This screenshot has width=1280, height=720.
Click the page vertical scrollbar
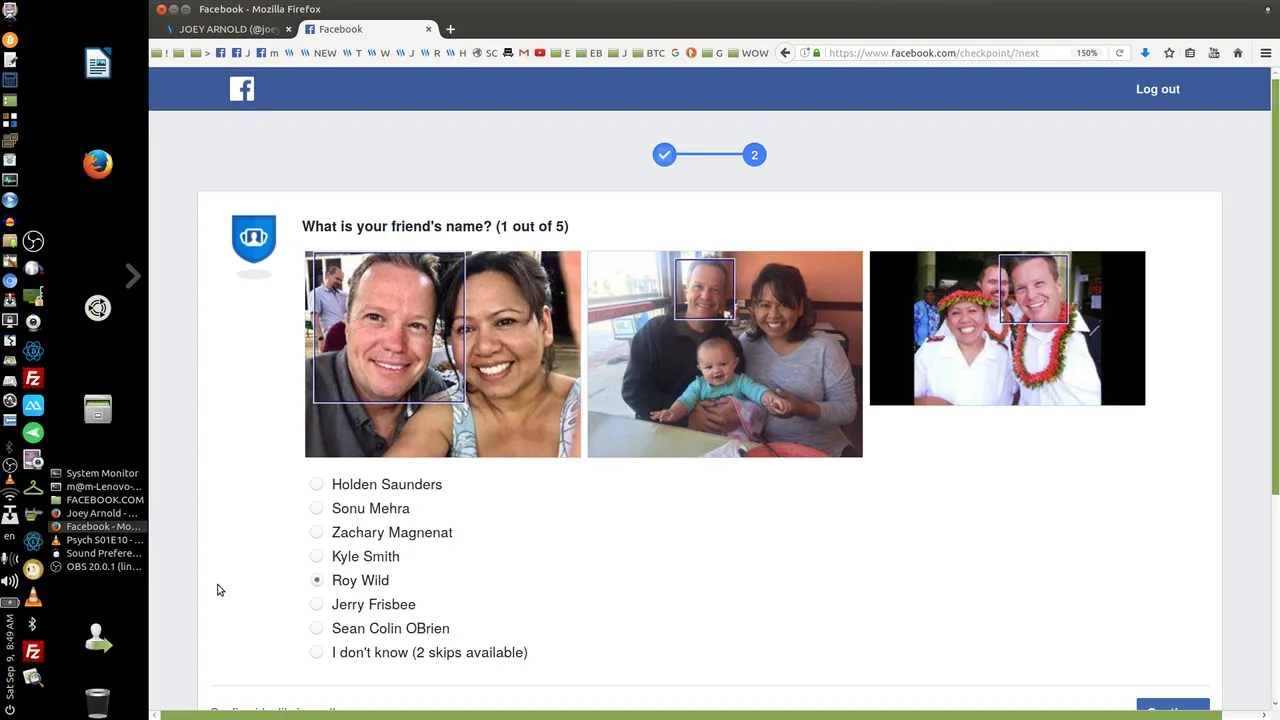[x=1274, y=300]
